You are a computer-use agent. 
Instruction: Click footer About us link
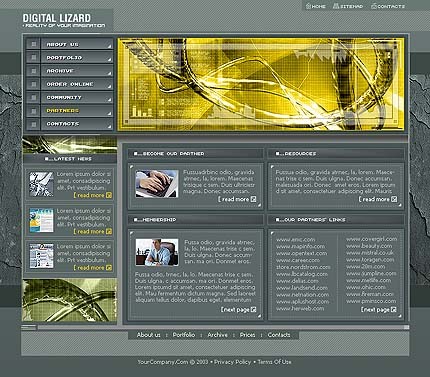(x=148, y=335)
